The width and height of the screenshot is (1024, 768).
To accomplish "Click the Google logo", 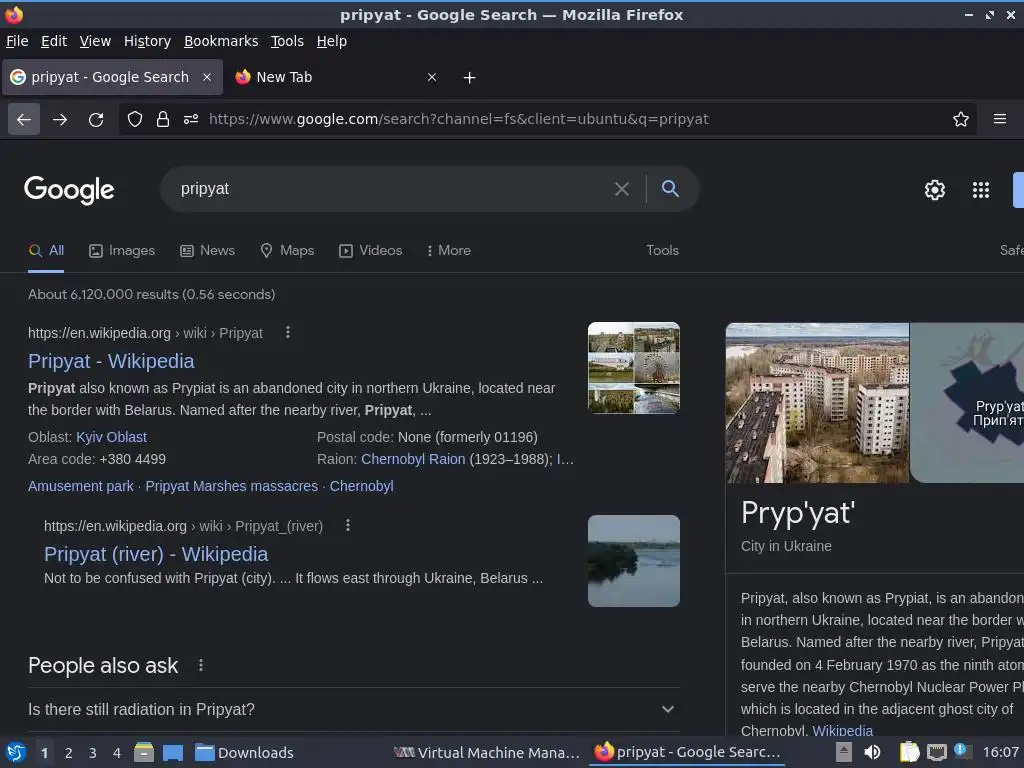I will coord(69,189).
